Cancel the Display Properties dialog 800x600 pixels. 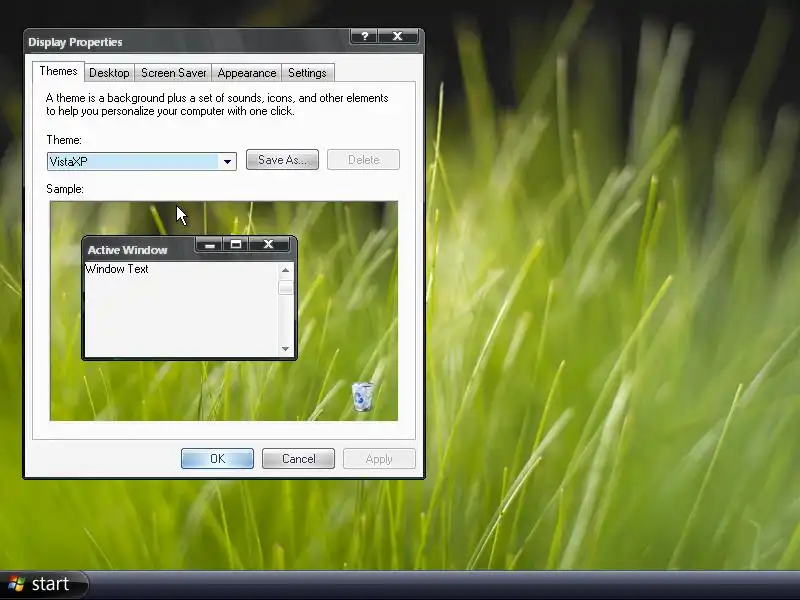tap(298, 459)
